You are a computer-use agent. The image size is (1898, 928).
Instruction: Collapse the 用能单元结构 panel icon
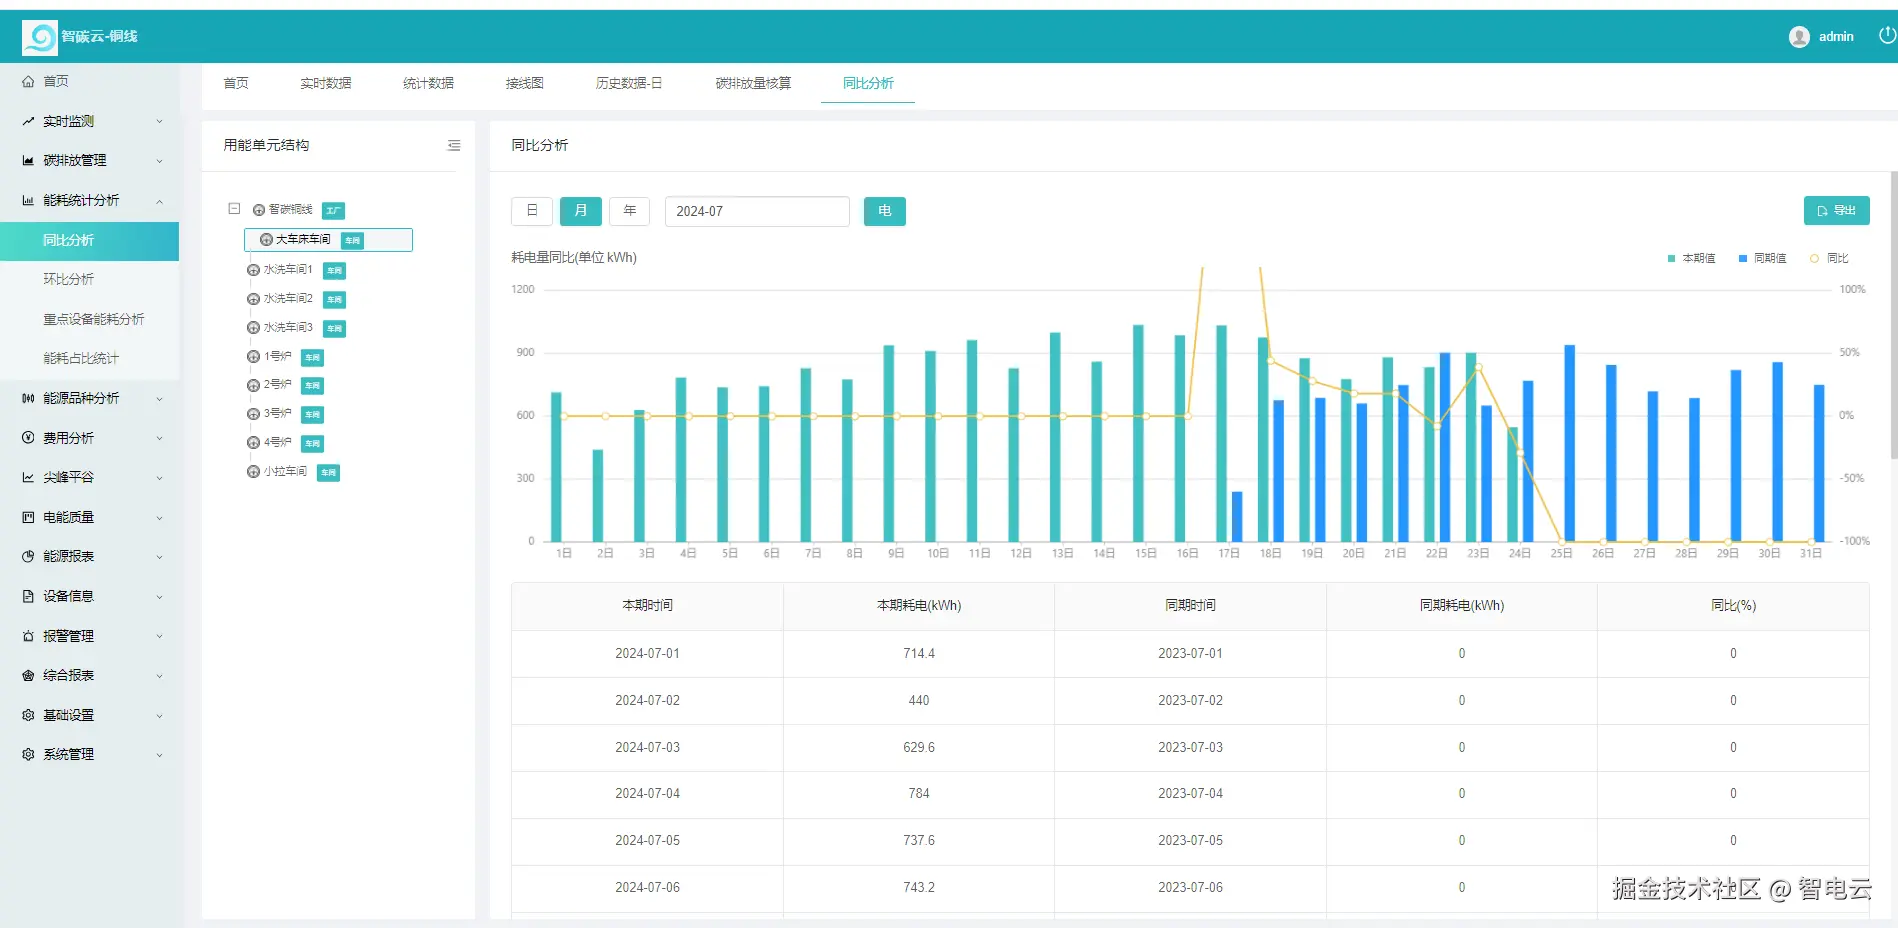pos(454,145)
